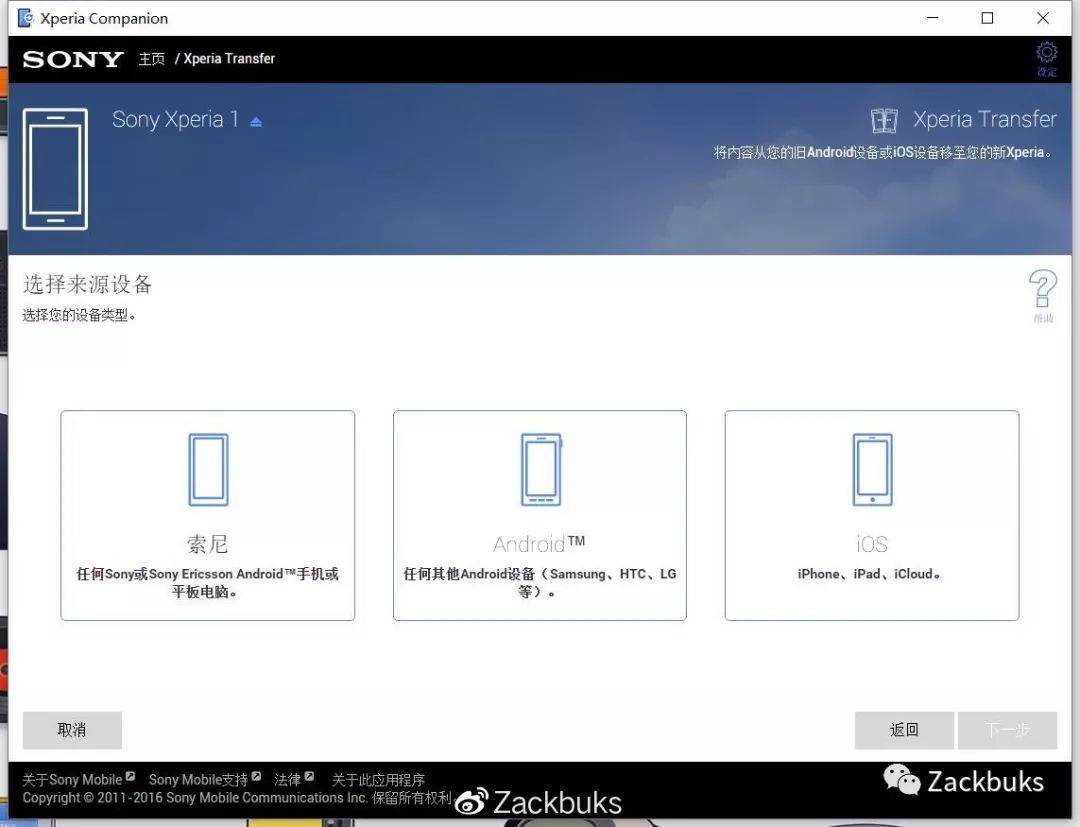The width and height of the screenshot is (1080, 827).
Task: Click the 选择您的设备类型 instruction text
Action: pyautogui.click(x=80, y=315)
